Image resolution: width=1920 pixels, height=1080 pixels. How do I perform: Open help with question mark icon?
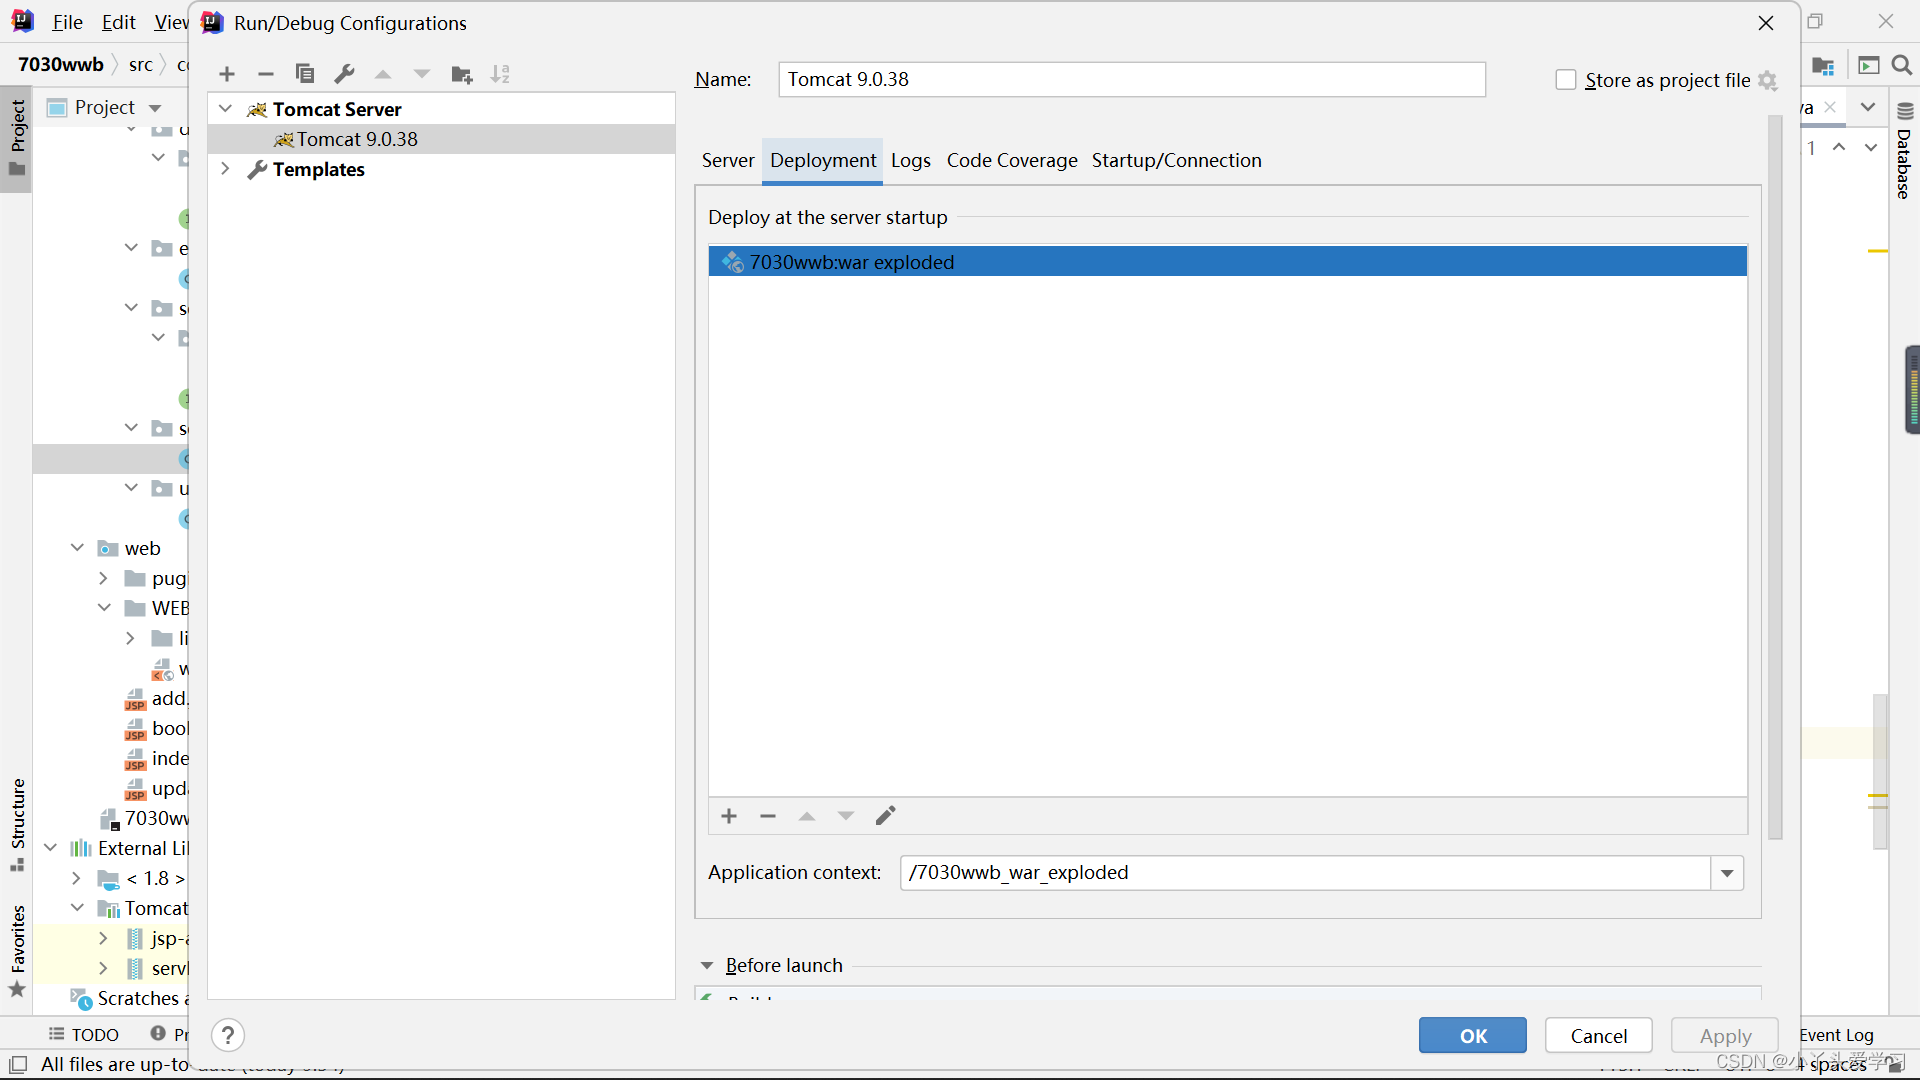click(228, 1035)
